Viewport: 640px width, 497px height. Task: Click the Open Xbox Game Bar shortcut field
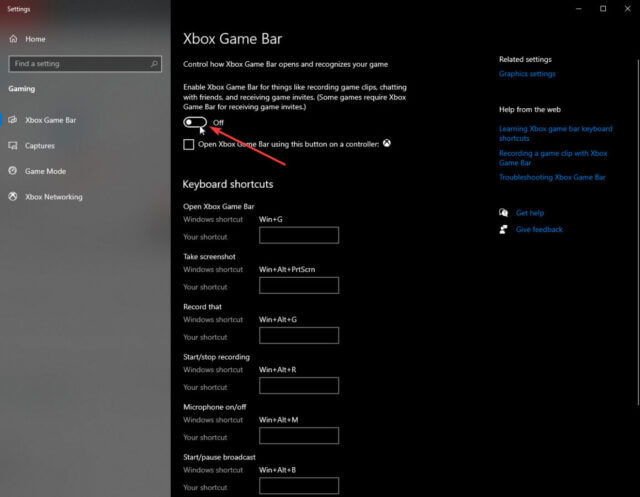[298, 236]
